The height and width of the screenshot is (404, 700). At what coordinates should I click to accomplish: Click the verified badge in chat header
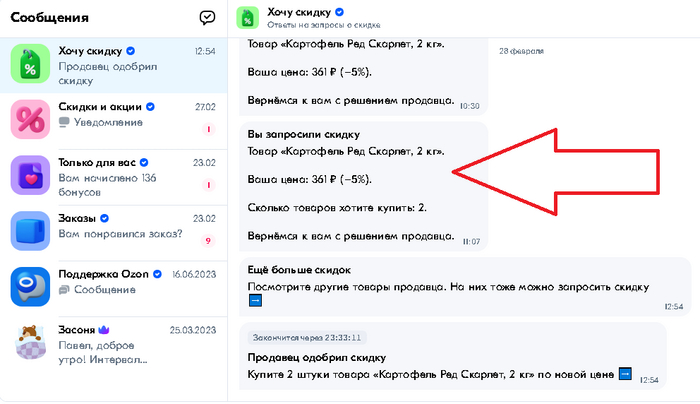[339, 12]
